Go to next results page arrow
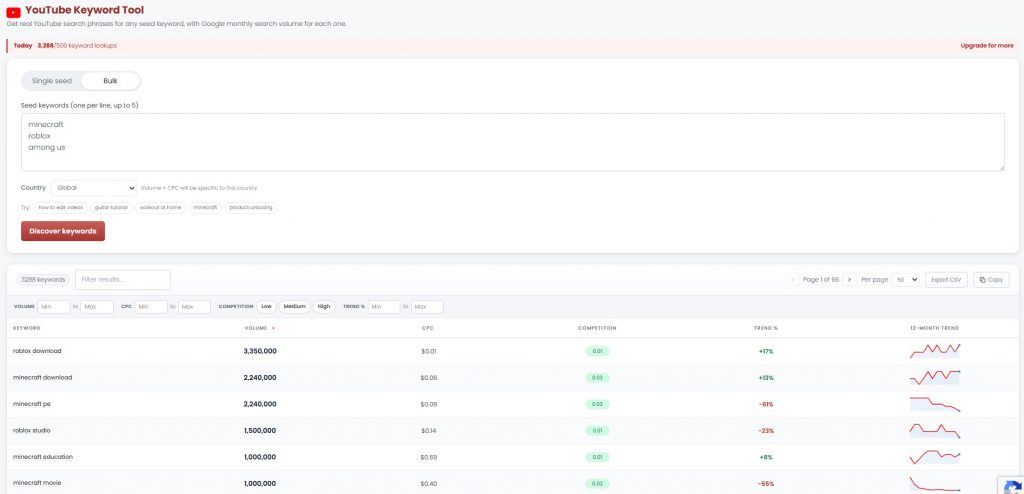The height and width of the screenshot is (494, 1024). (x=849, y=280)
